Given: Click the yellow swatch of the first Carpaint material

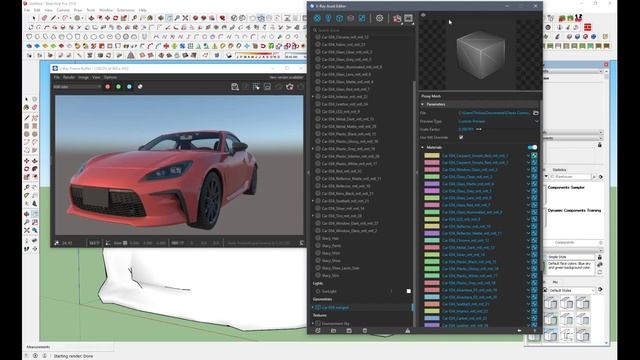Looking at the screenshot, I should tap(432, 156).
